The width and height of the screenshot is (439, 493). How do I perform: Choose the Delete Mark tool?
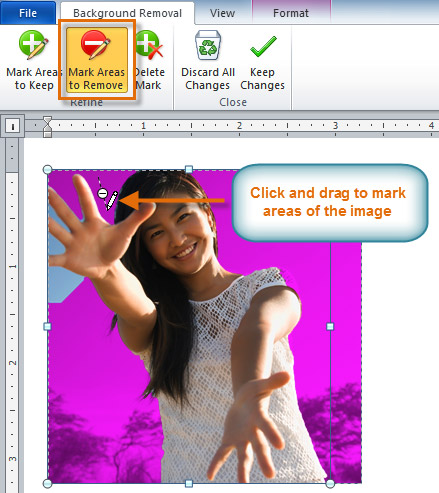tap(149, 60)
